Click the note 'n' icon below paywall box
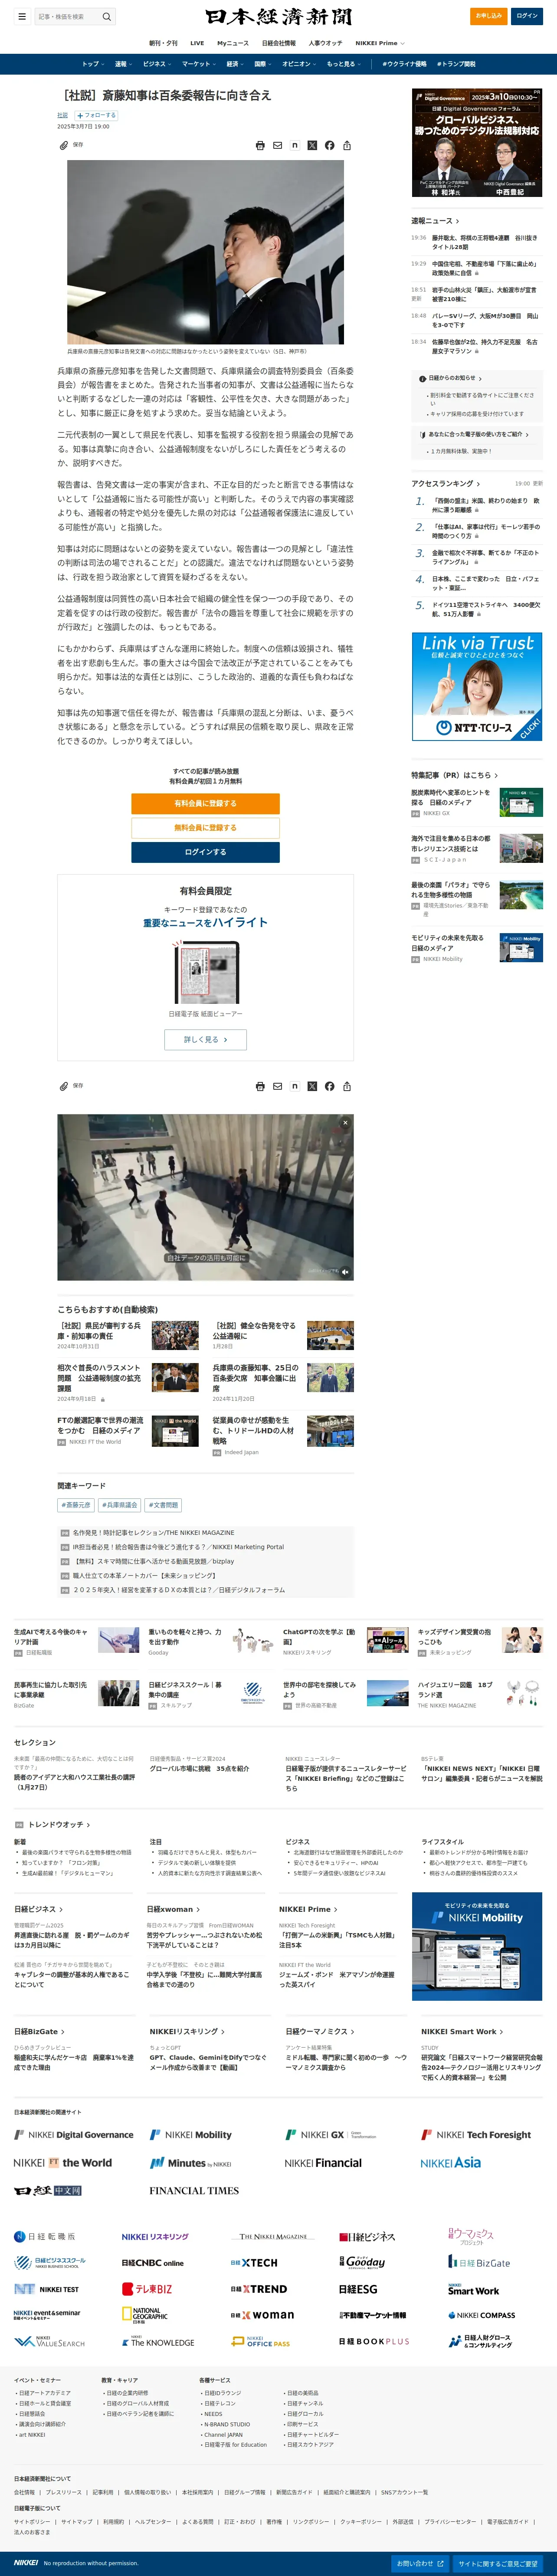The image size is (557, 2576). click(295, 1086)
